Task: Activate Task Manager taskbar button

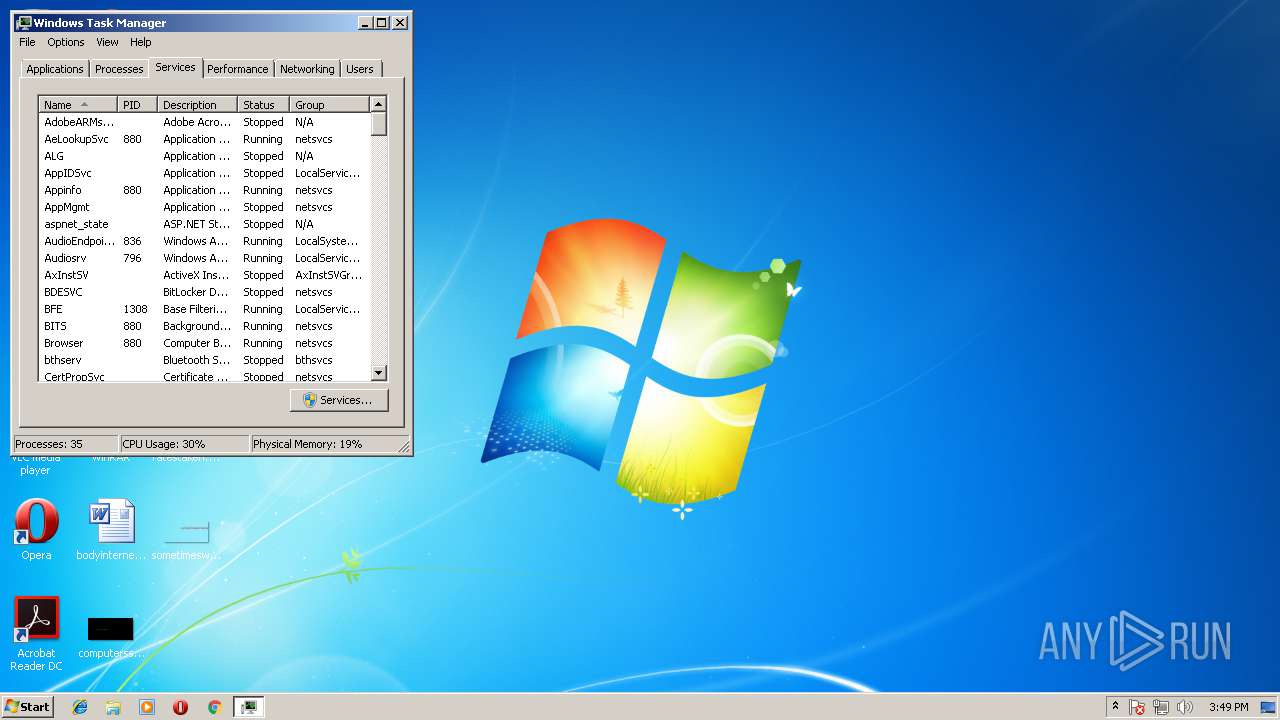Action: pyautogui.click(x=248, y=707)
